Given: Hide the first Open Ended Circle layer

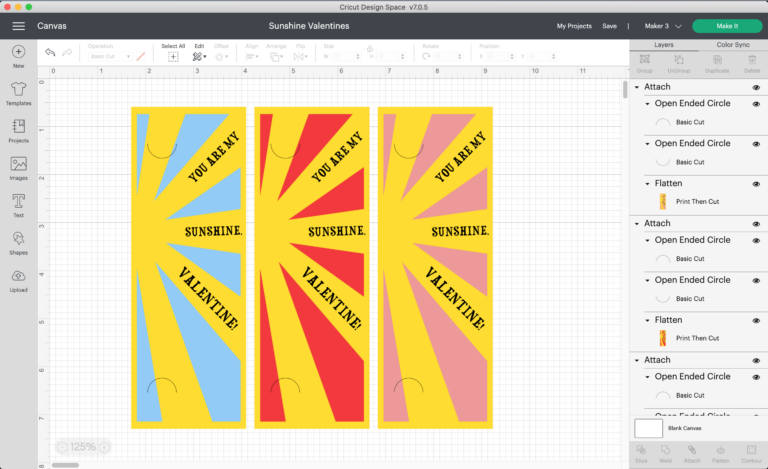Looking at the screenshot, I should click(x=756, y=103).
